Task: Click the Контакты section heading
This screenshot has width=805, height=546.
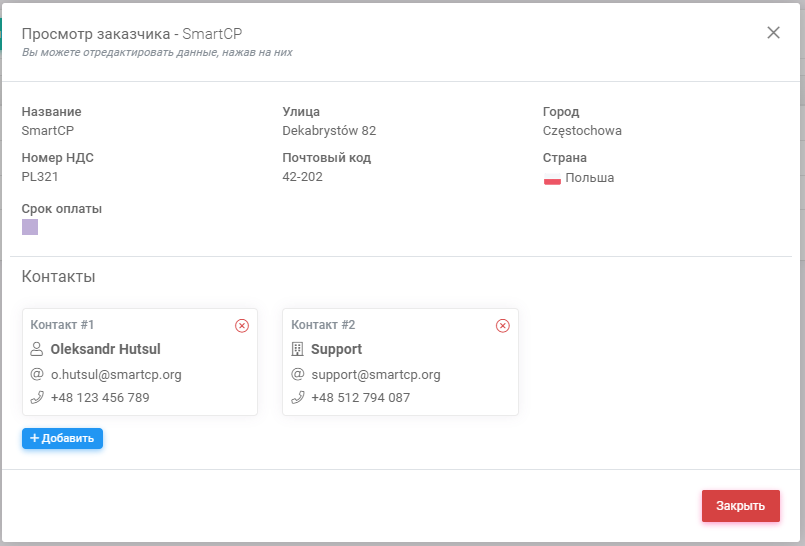Action: pyautogui.click(x=59, y=277)
